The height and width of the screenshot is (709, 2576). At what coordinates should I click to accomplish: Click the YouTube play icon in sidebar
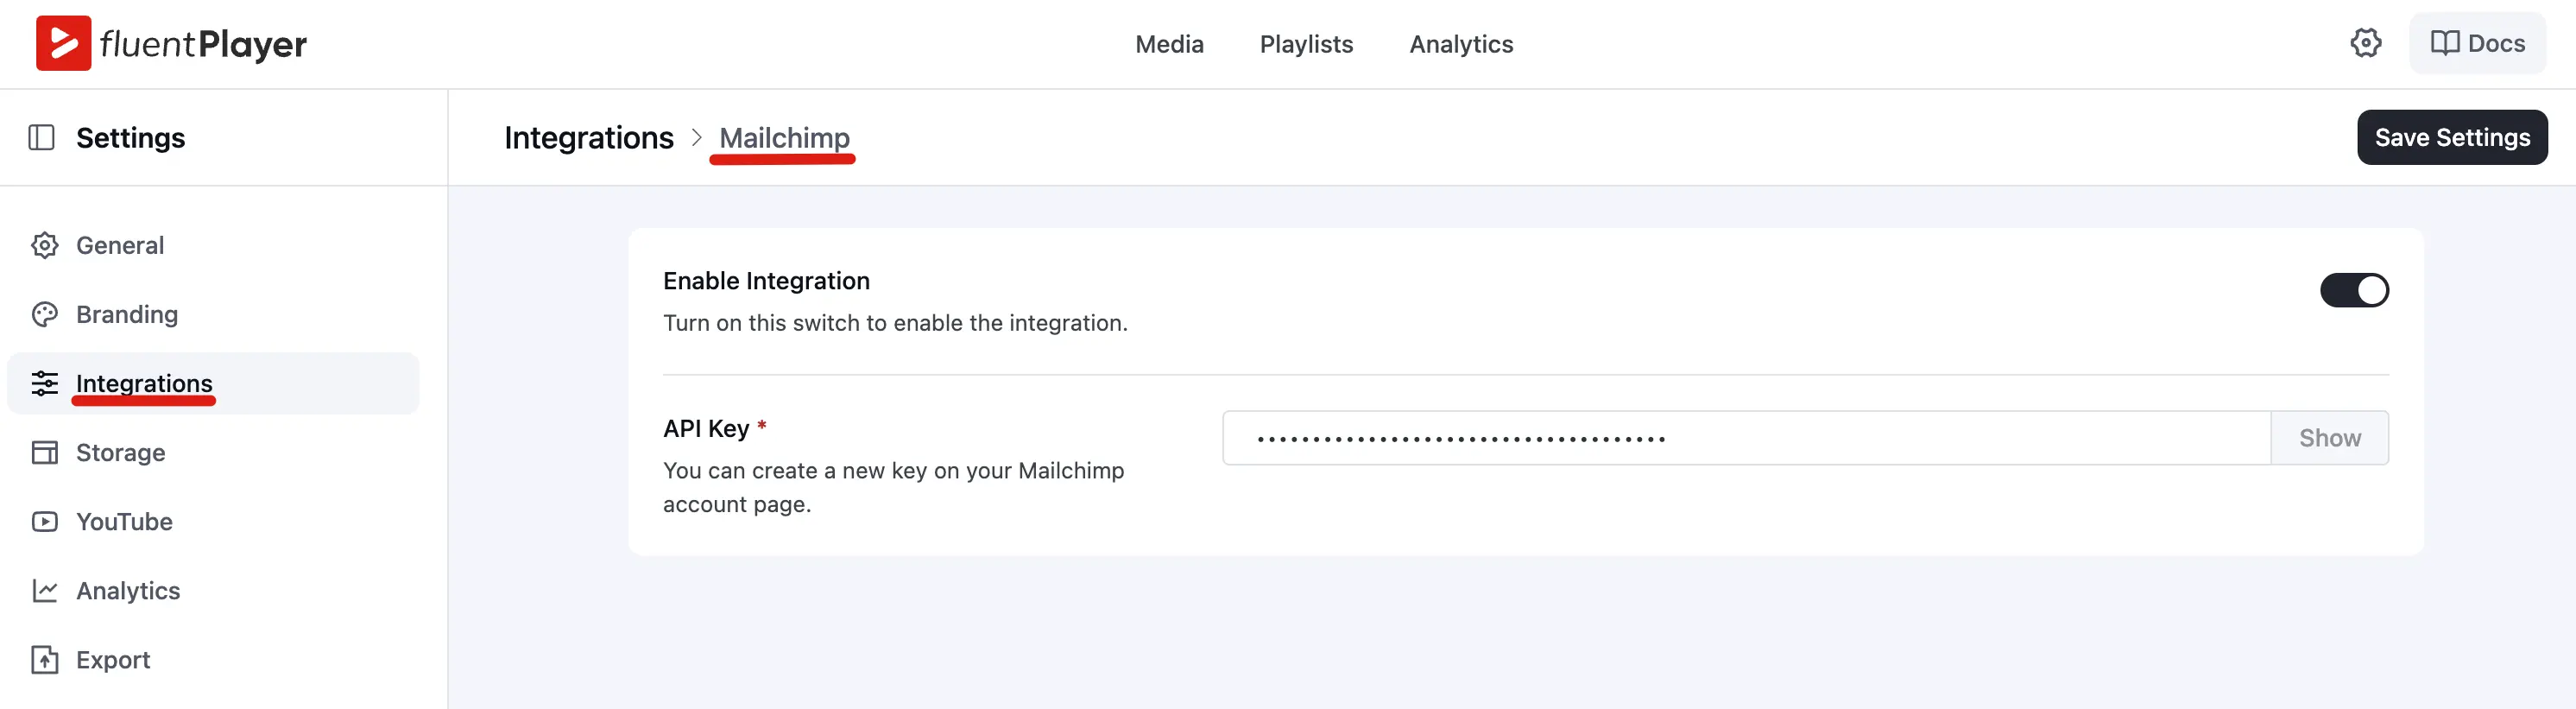click(x=45, y=521)
